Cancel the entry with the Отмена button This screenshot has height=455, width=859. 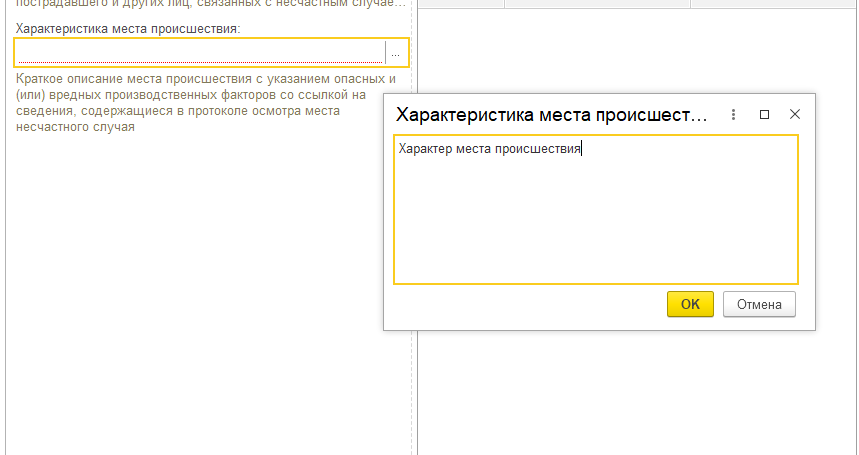[759, 304]
